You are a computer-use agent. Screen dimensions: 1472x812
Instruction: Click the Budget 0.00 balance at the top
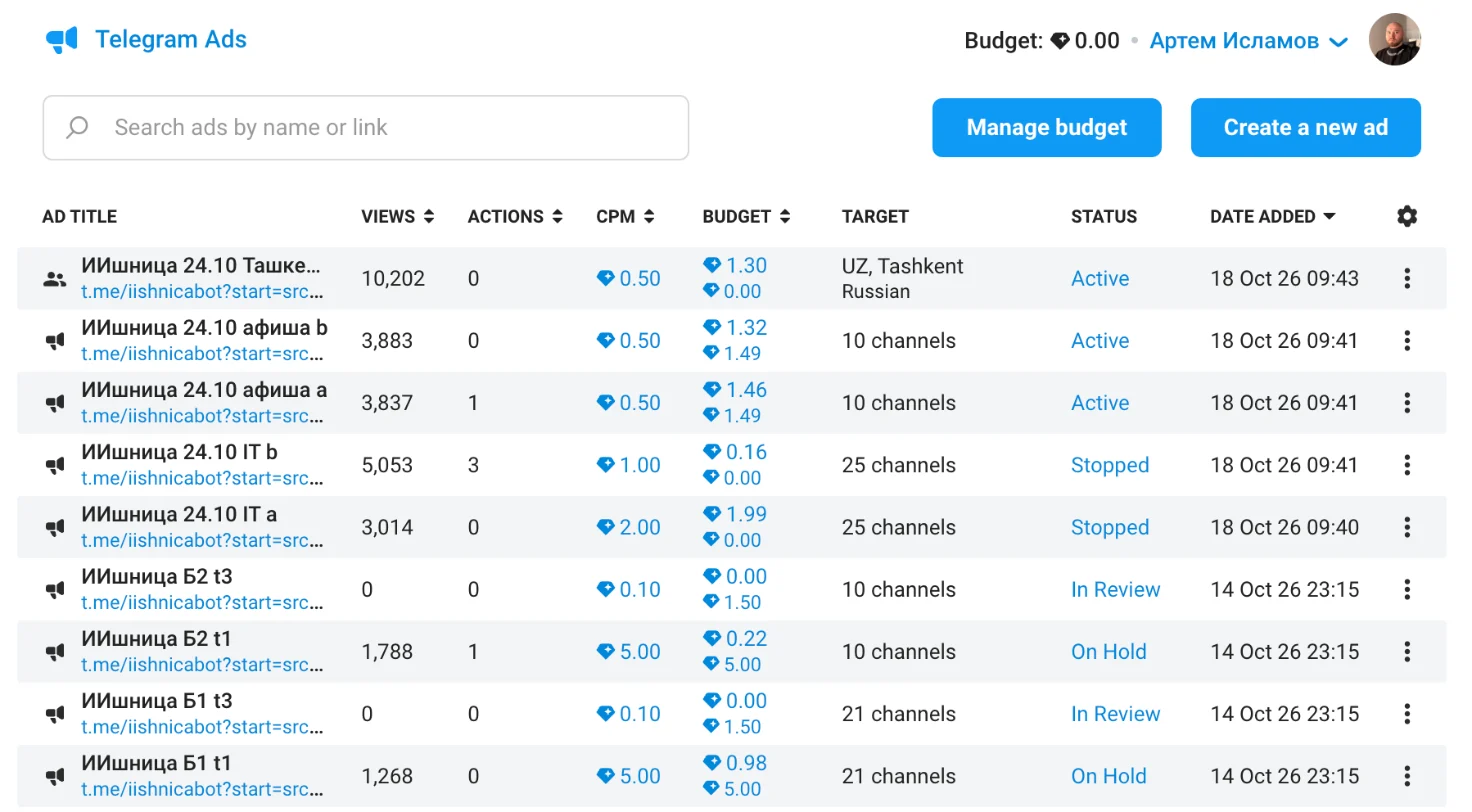coord(1042,41)
